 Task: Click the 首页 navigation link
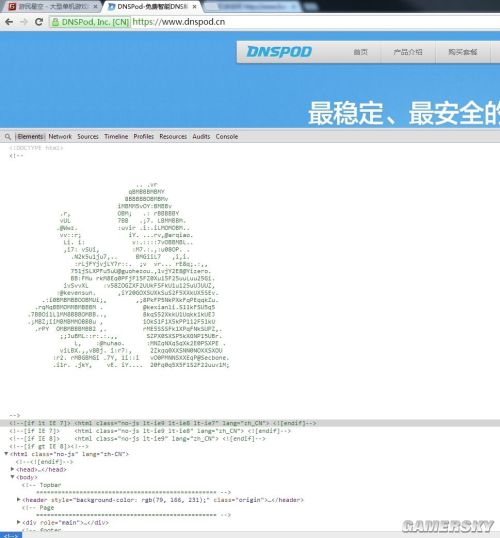pyautogui.click(x=360, y=52)
